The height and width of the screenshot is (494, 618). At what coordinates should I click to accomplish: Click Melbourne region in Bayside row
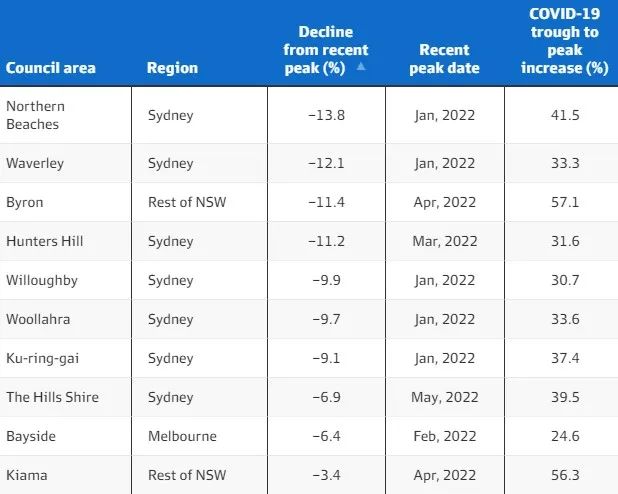182,436
